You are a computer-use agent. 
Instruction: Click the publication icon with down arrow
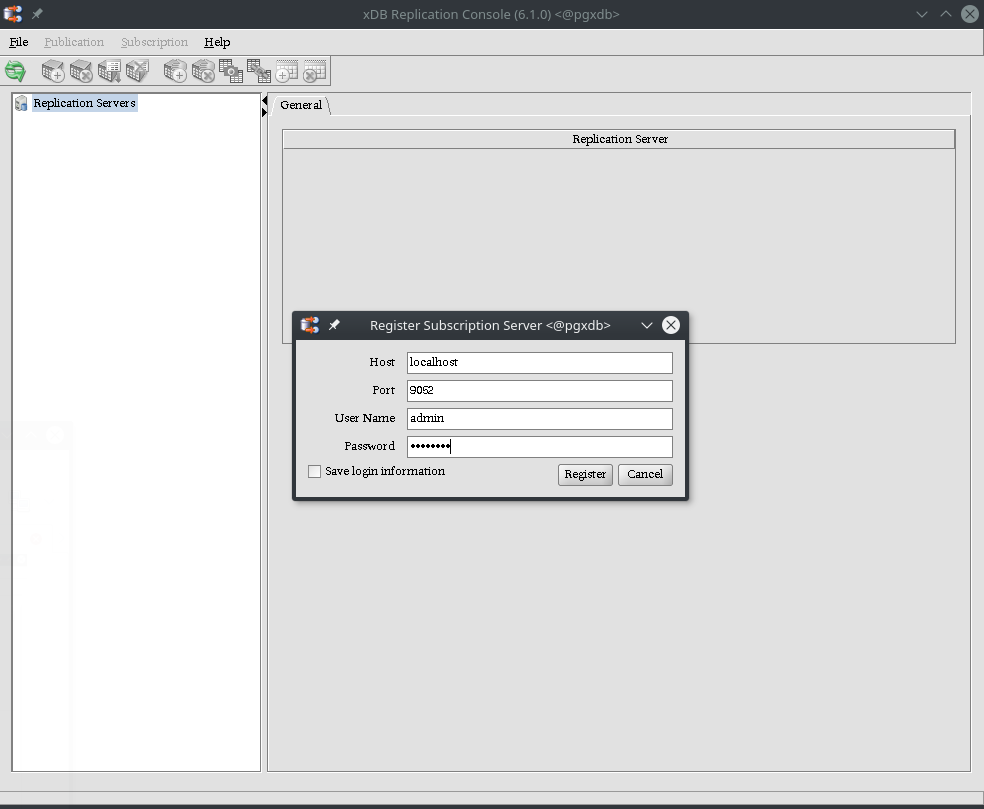tap(109, 71)
